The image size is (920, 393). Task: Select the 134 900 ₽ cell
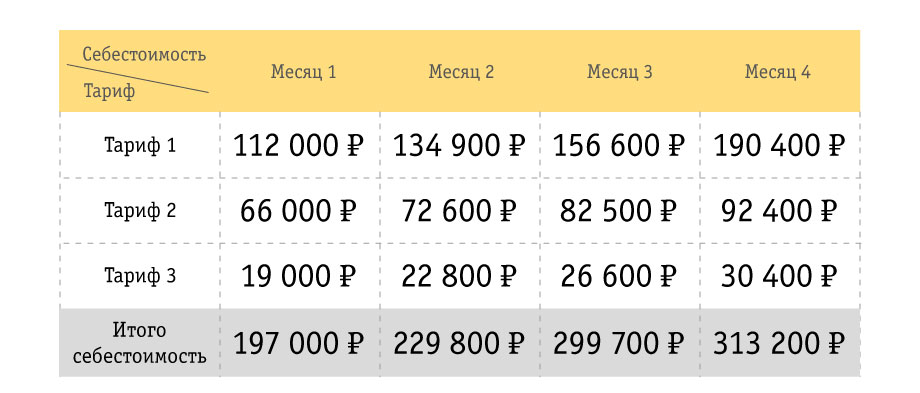tap(459, 145)
